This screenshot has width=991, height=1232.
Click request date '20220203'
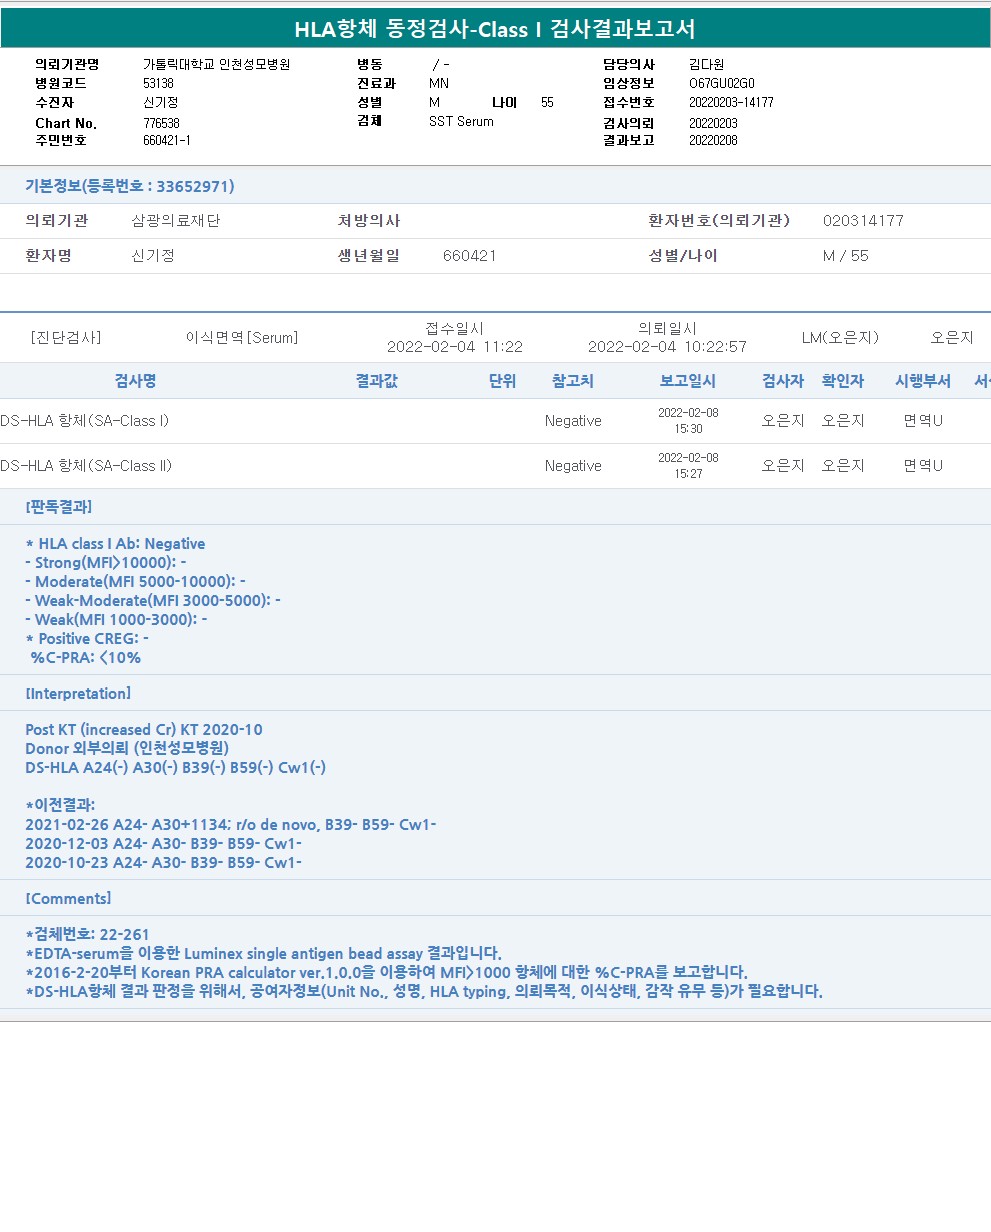click(713, 123)
